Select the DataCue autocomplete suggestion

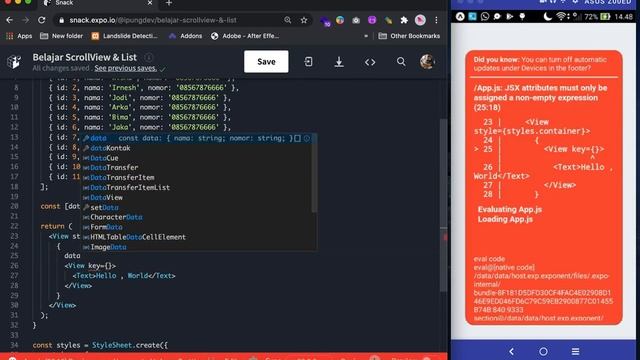pos(198,158)
